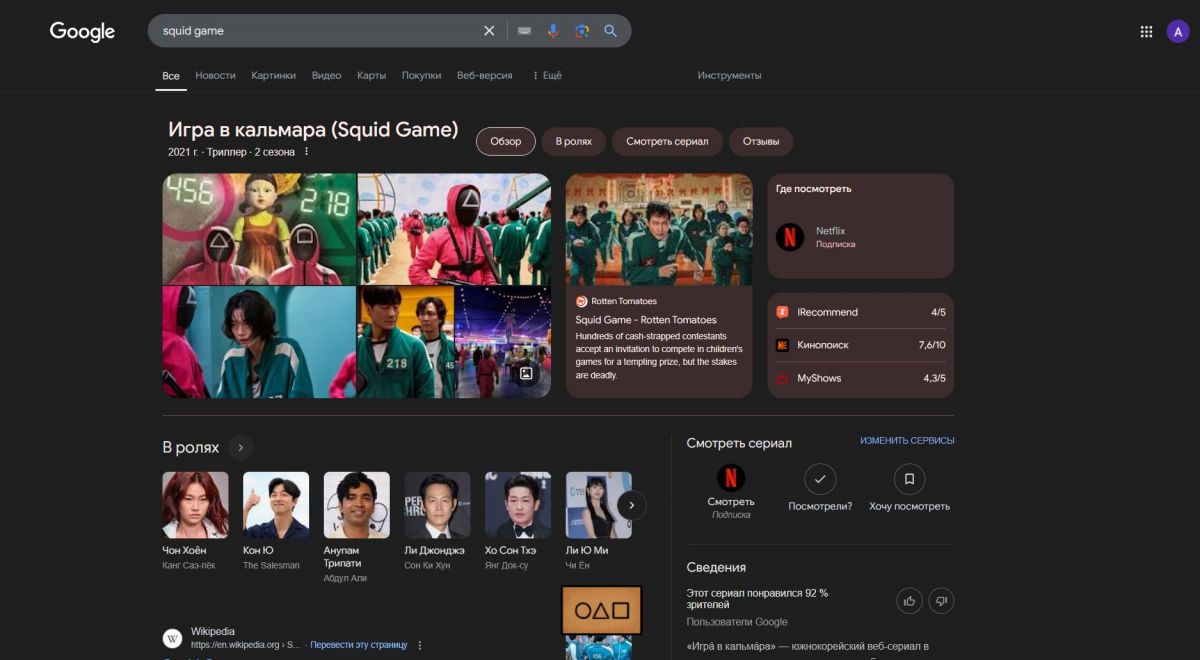
Task: Click the 'Пользователи Google' label
Action: 737,622
